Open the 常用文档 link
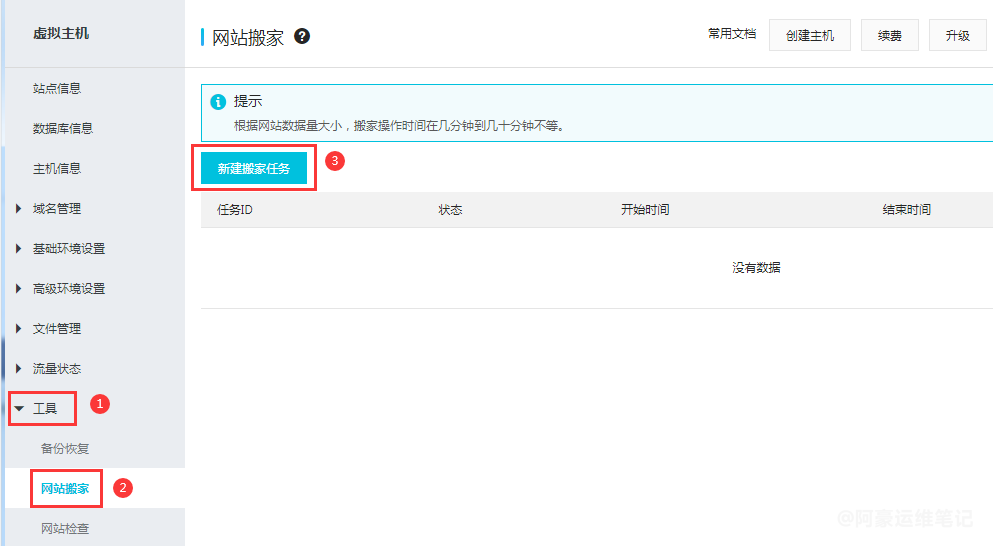Image resolution: width=993 pixels, height=546 pixels. coord(732,34)
